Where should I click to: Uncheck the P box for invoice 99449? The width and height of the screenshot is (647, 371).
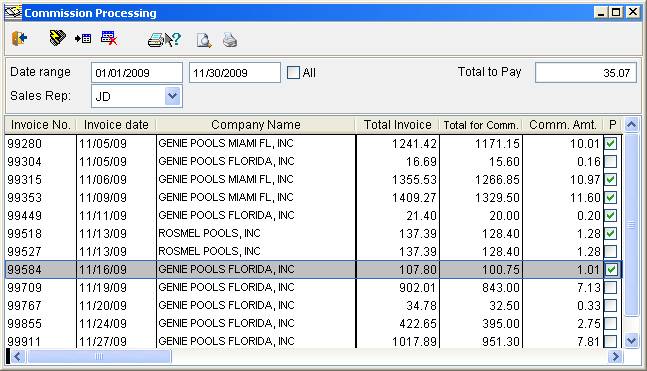point(611,215)
